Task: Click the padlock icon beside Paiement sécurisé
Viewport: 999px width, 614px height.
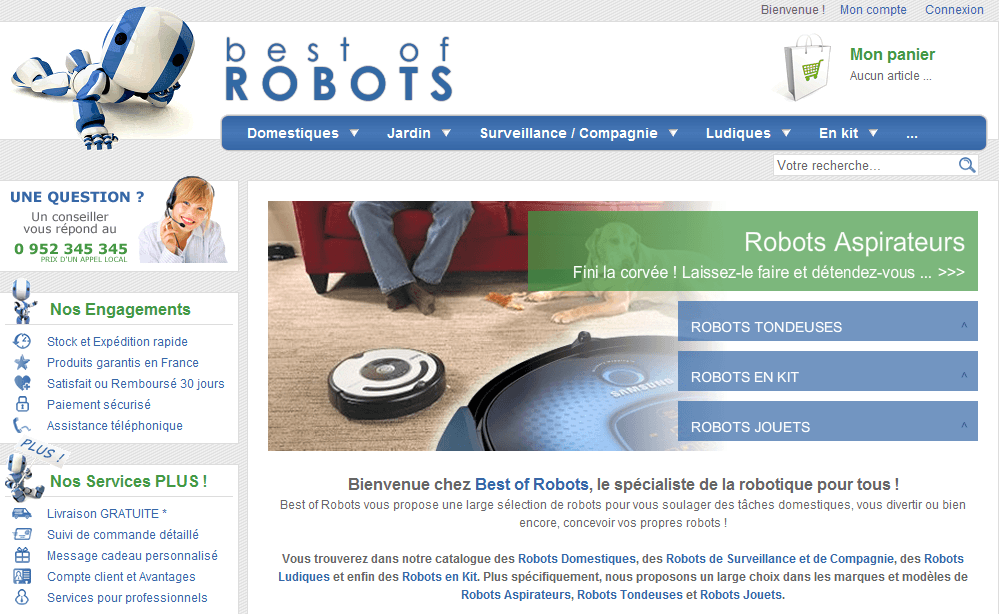Action: tap(22, 404)
